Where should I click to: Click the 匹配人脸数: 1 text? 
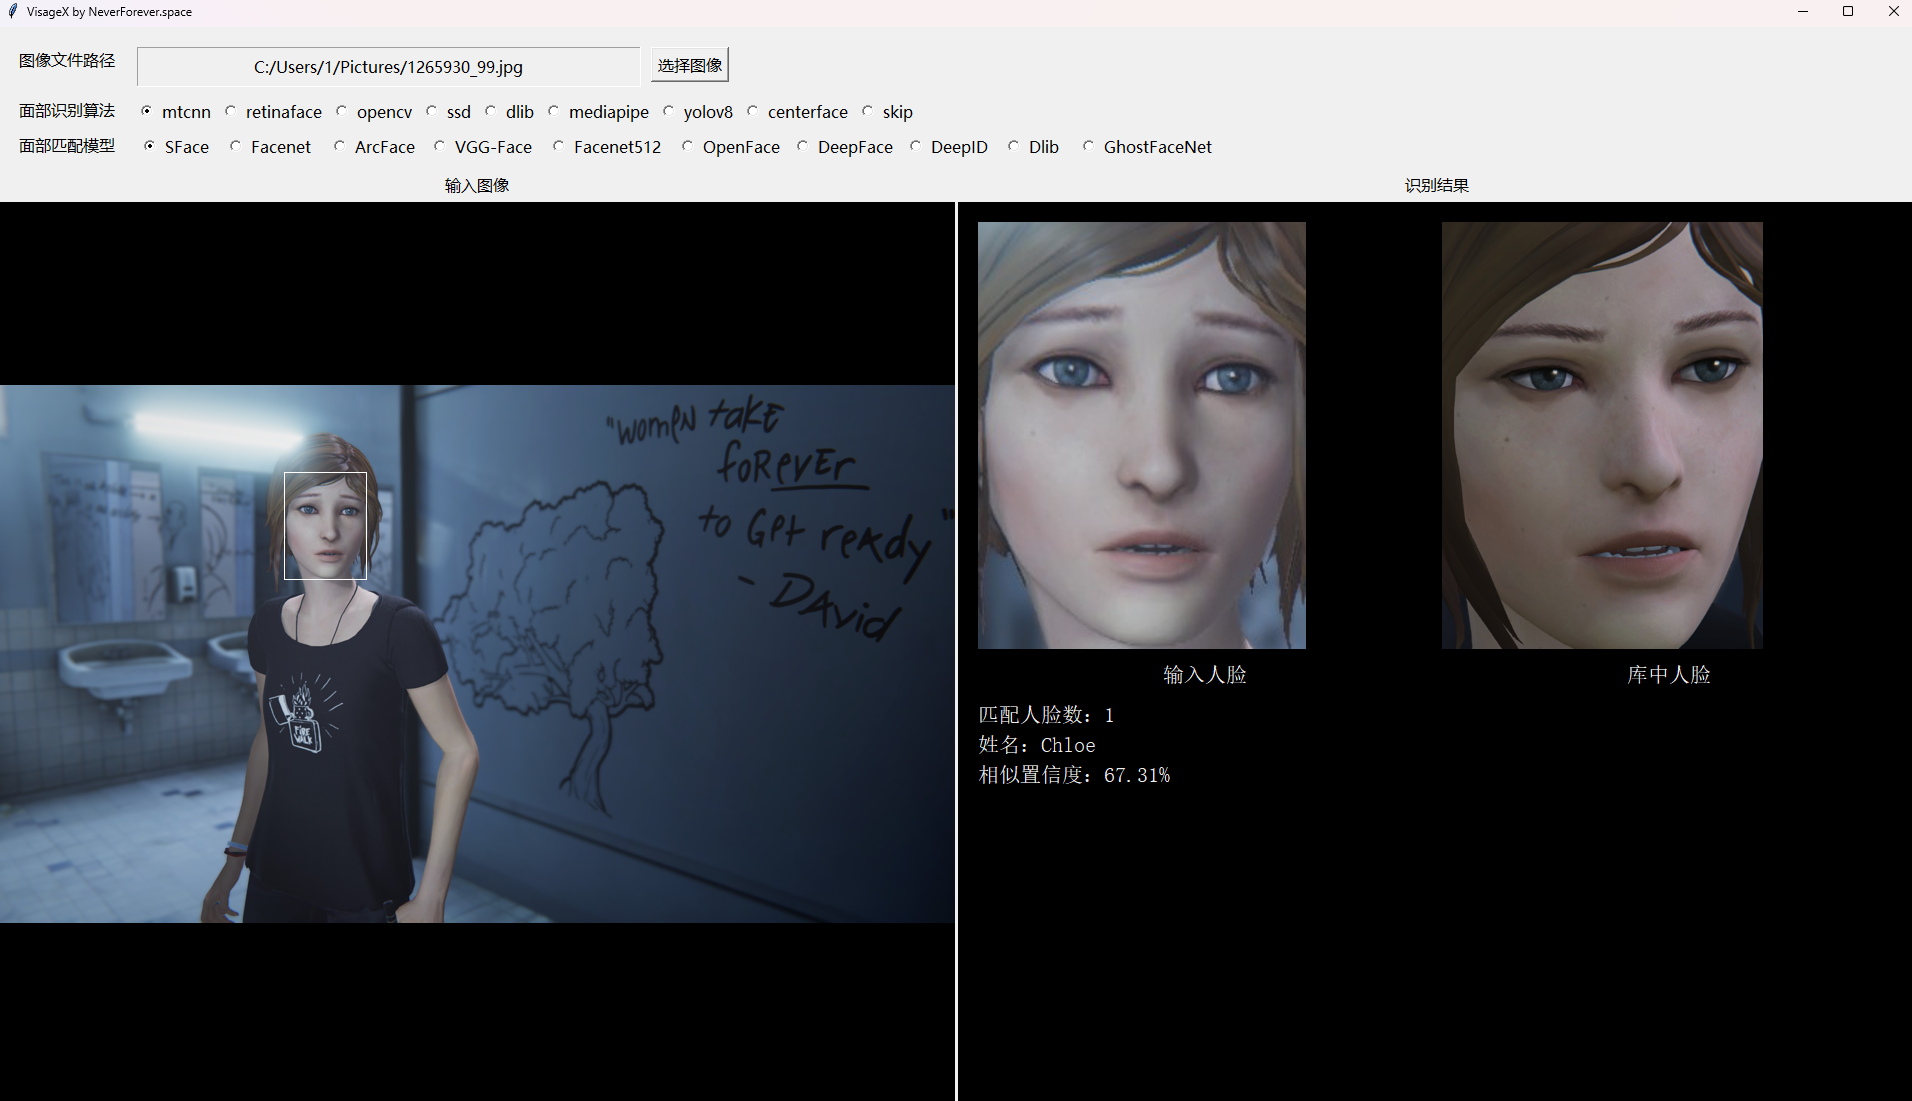click(1046, 715)
